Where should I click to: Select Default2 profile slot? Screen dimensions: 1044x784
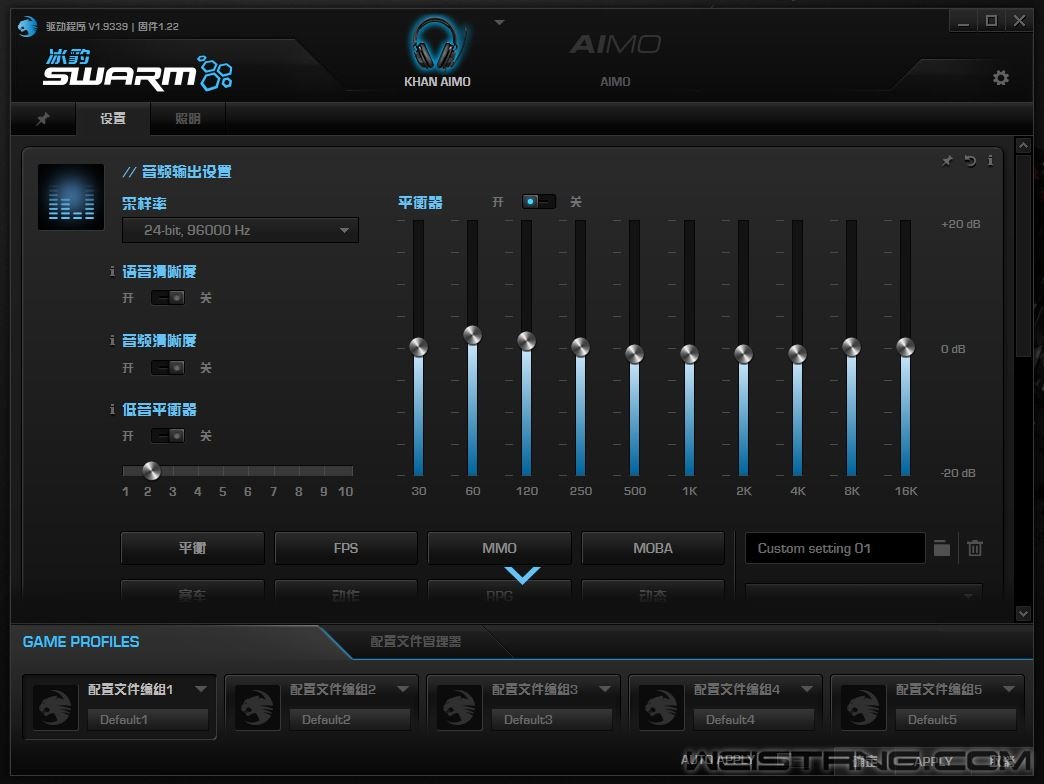(350, 719)
